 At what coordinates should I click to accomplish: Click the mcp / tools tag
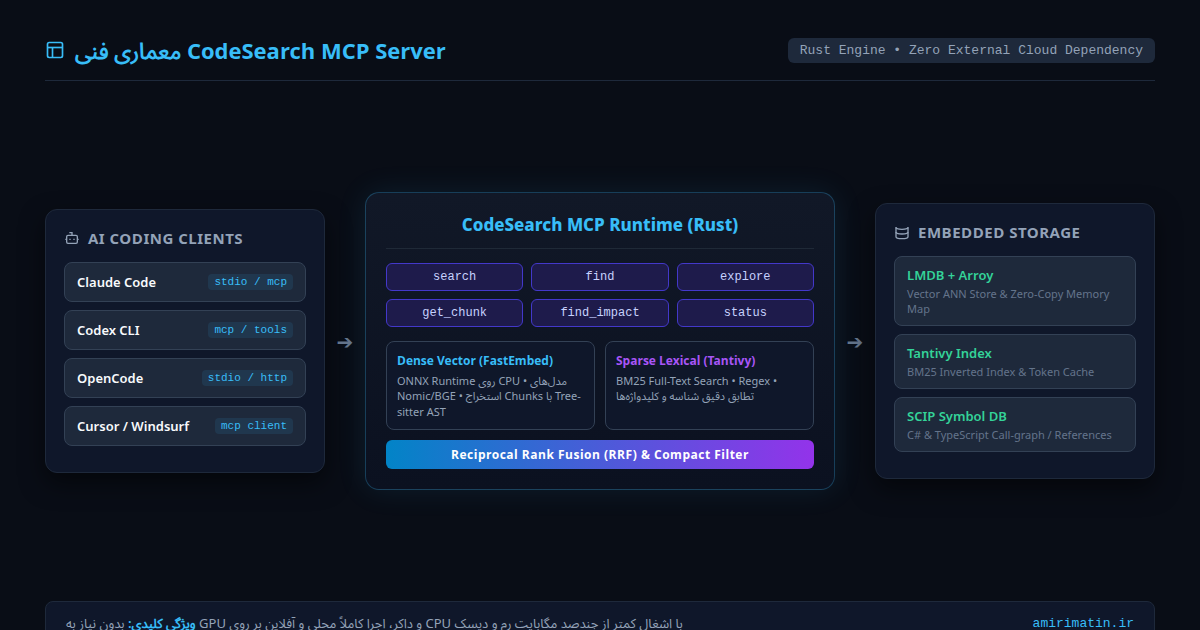(250, 330)
